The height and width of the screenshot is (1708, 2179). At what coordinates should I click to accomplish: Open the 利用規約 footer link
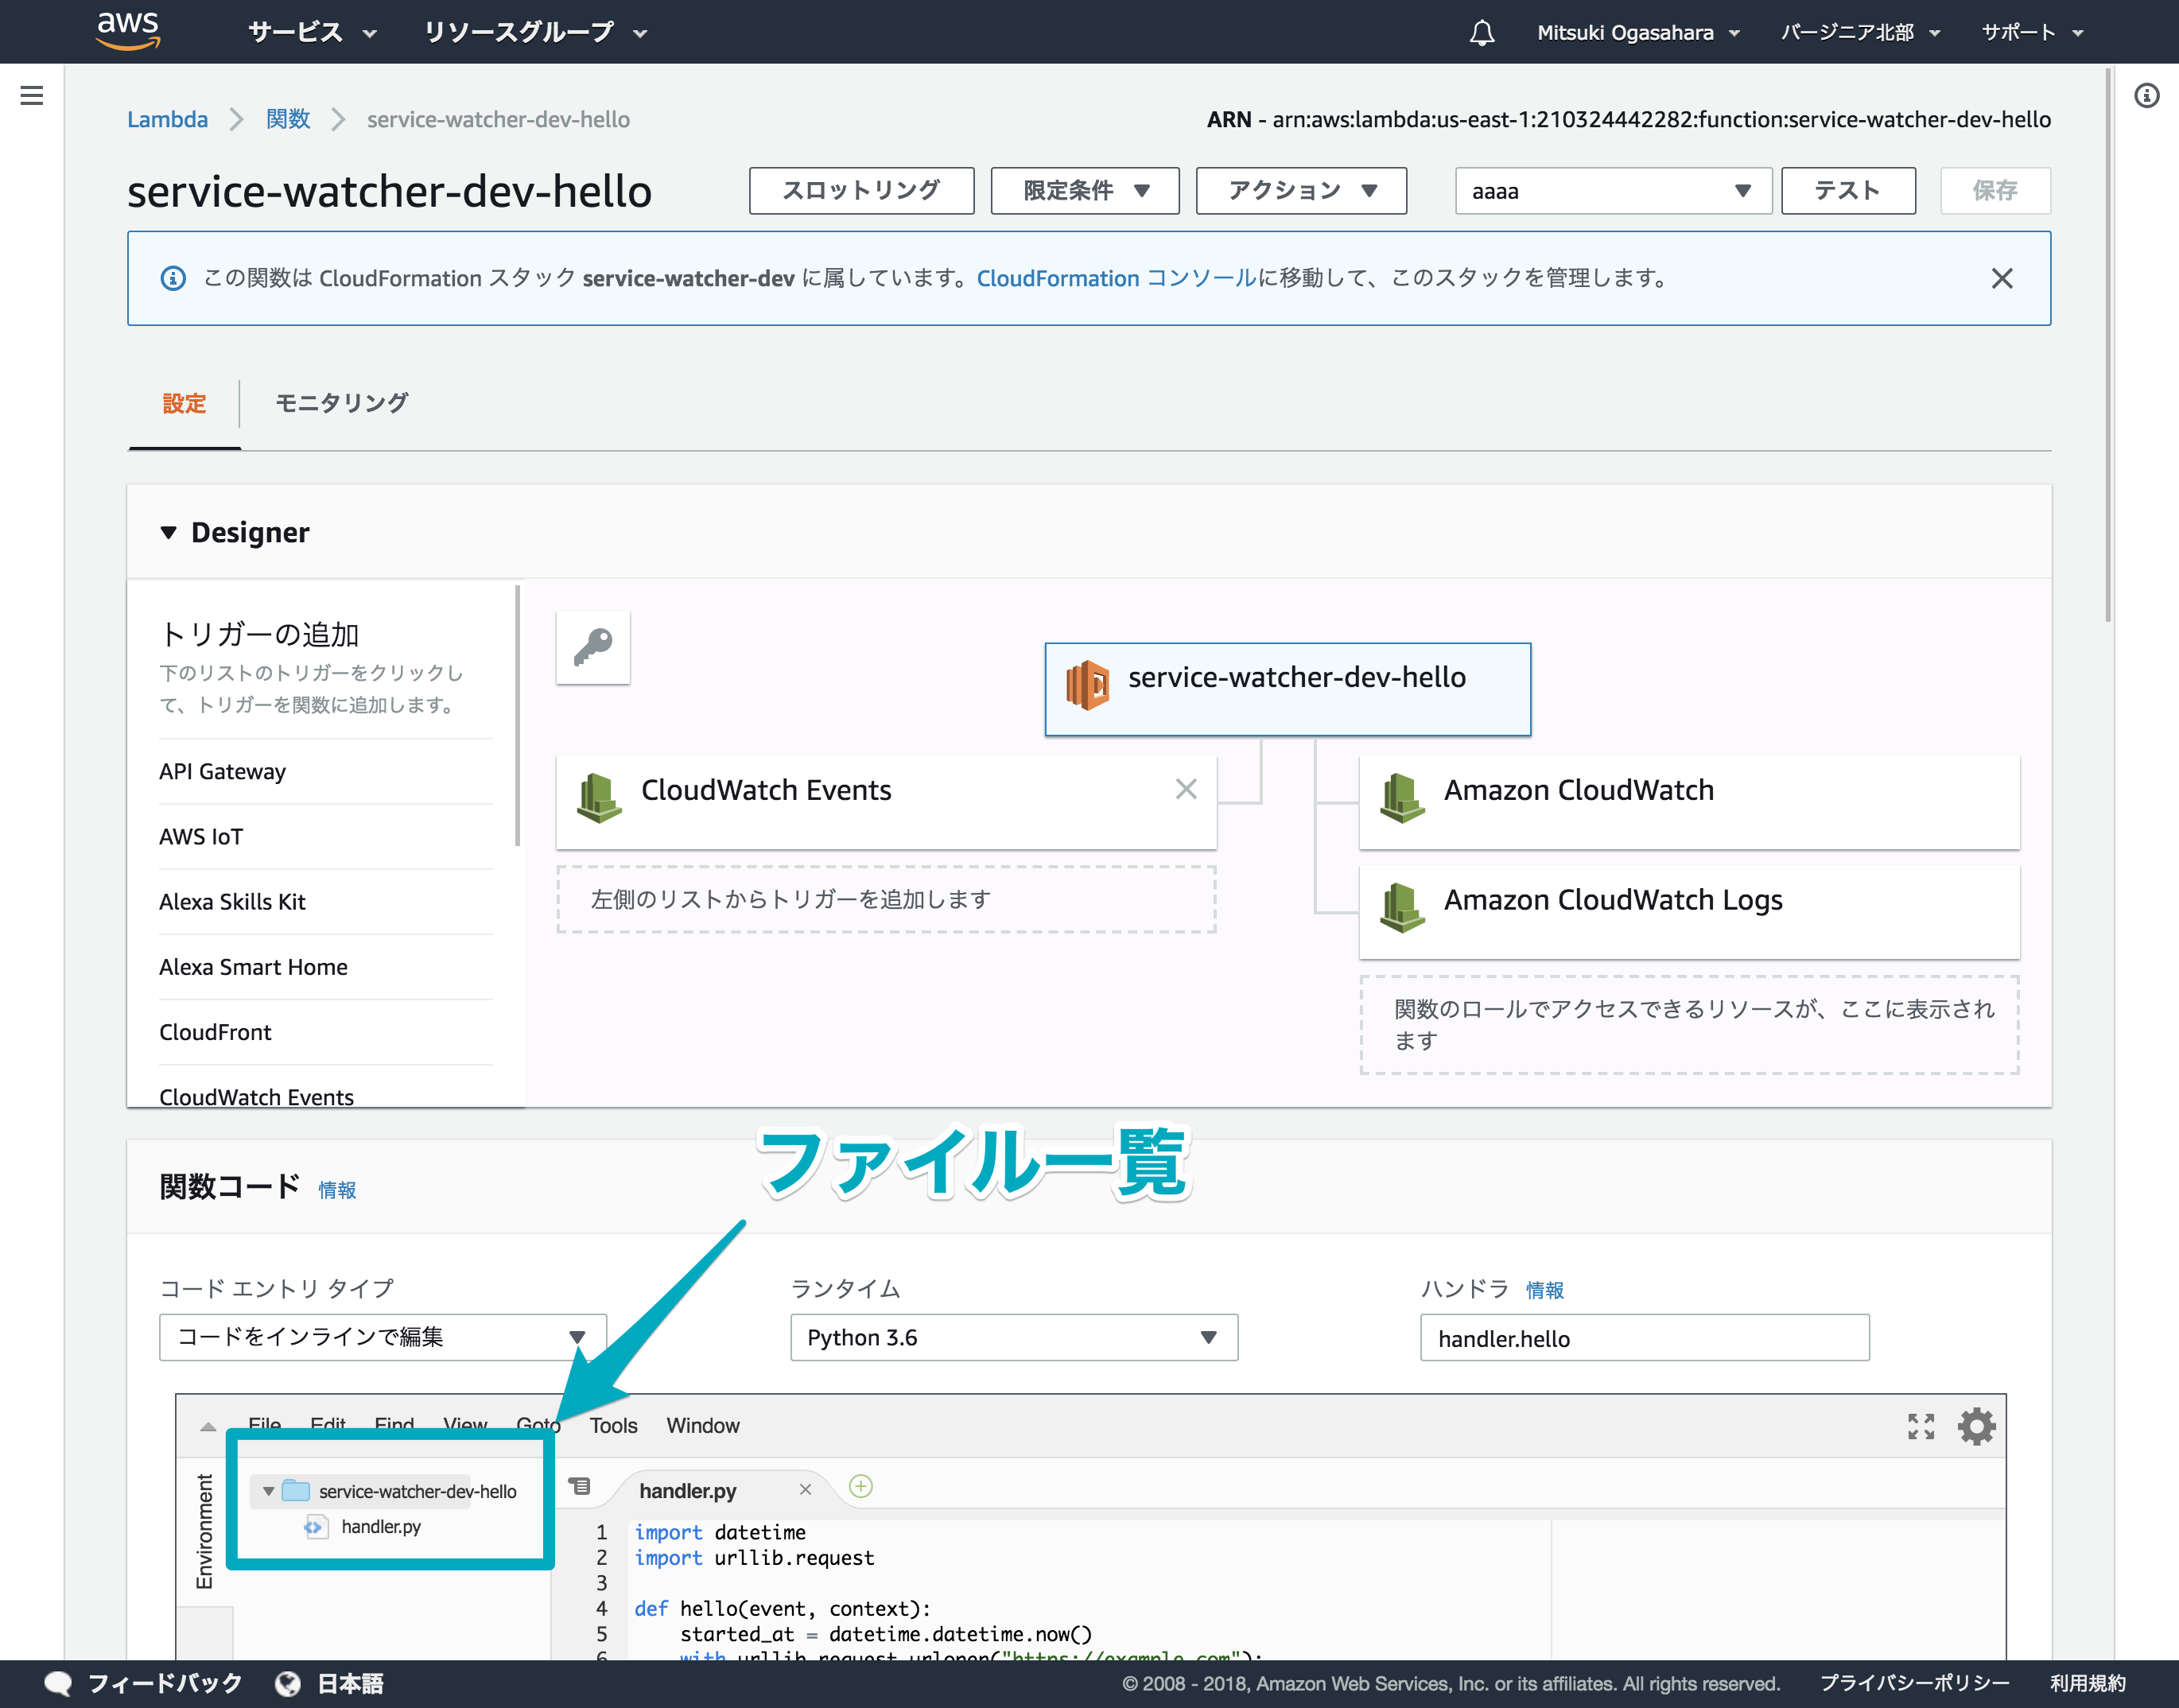[x=2087, y=1684]
